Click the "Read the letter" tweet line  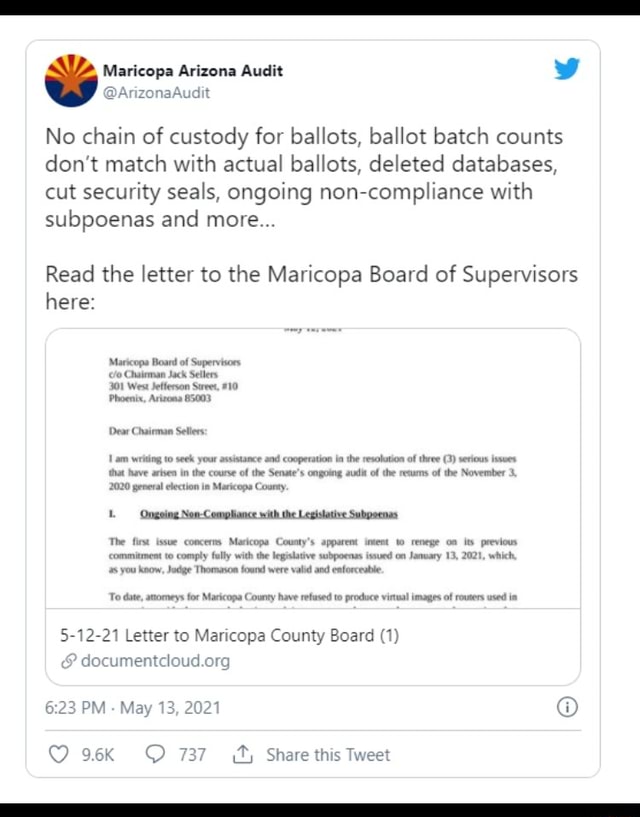(x=311, y=274)
